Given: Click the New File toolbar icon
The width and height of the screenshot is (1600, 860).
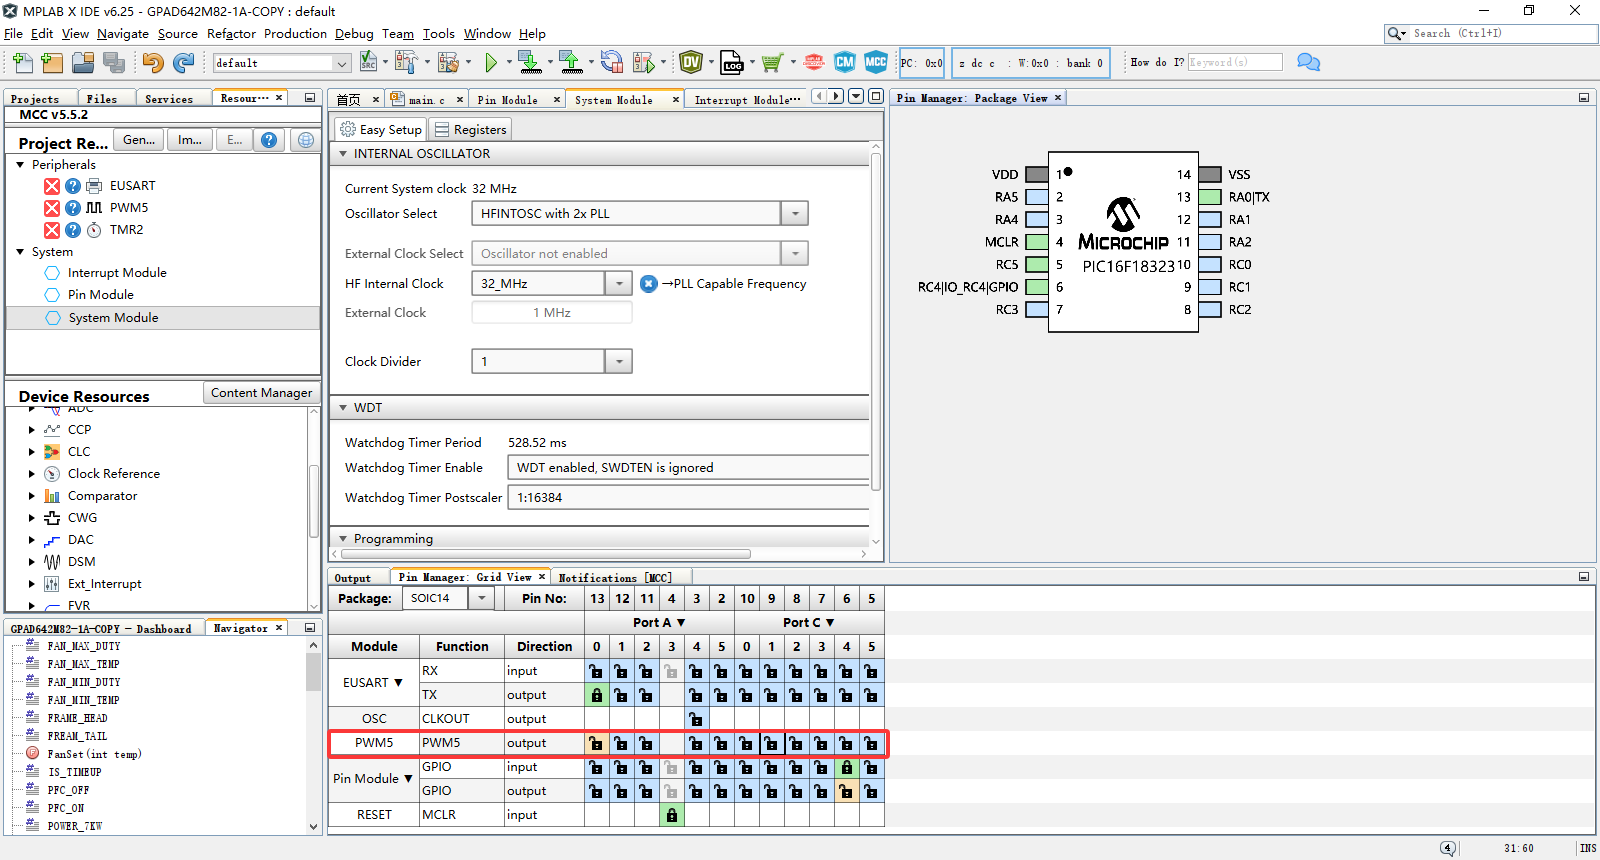Looking at the screenshot, I should coord(22,63).
